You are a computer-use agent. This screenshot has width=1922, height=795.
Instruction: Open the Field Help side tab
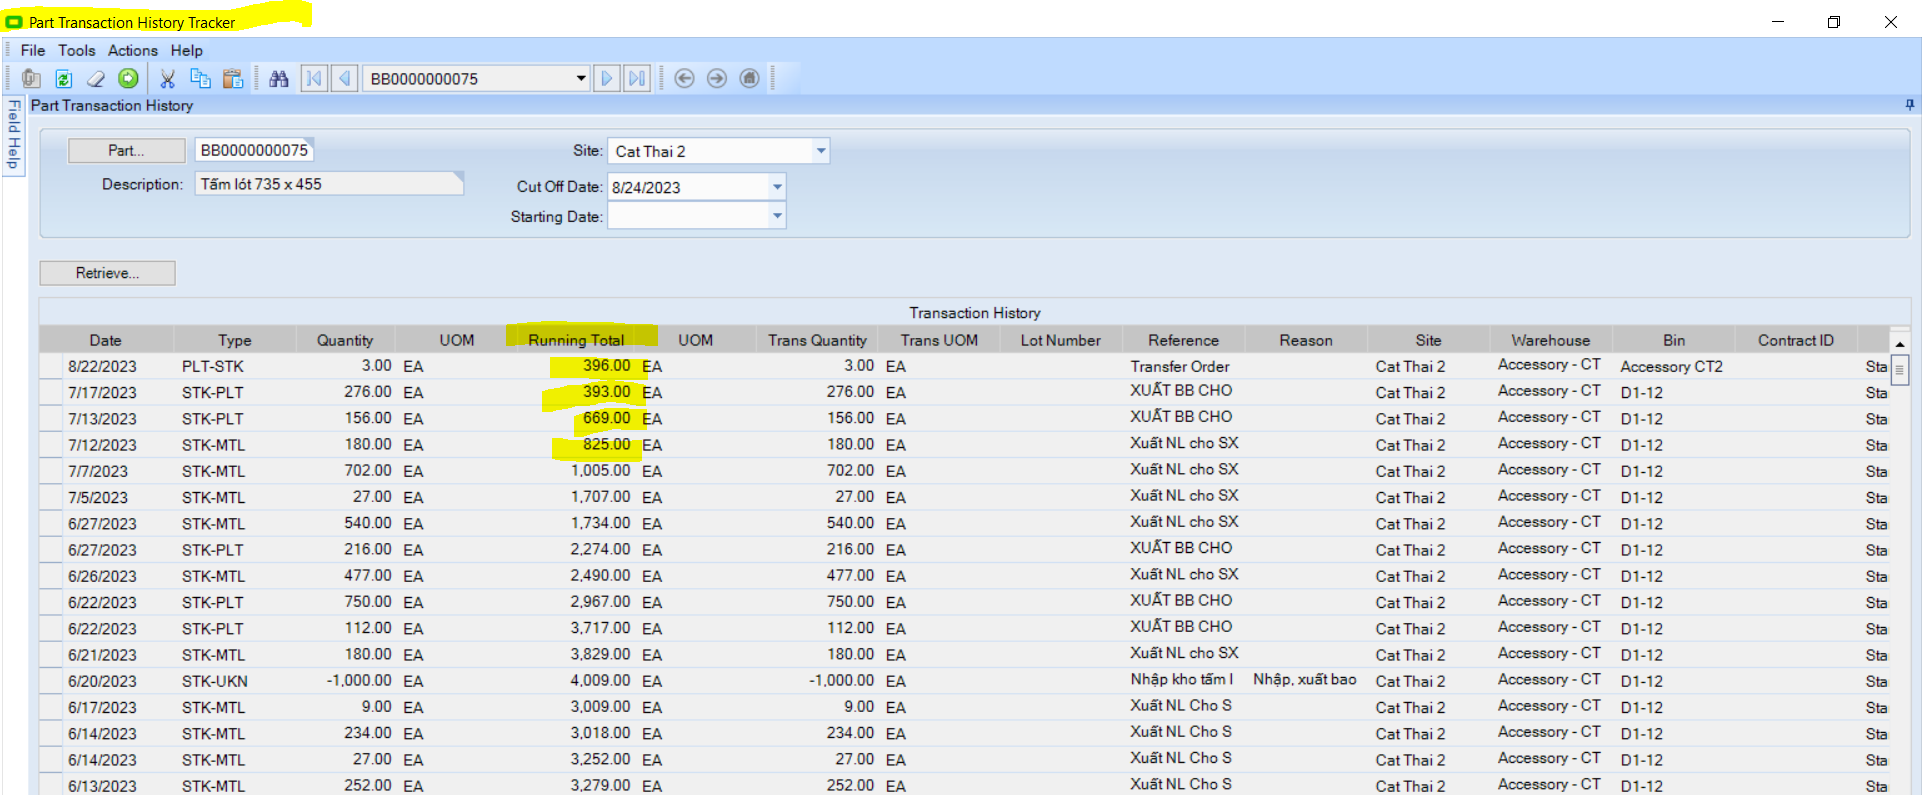(13, 135)
